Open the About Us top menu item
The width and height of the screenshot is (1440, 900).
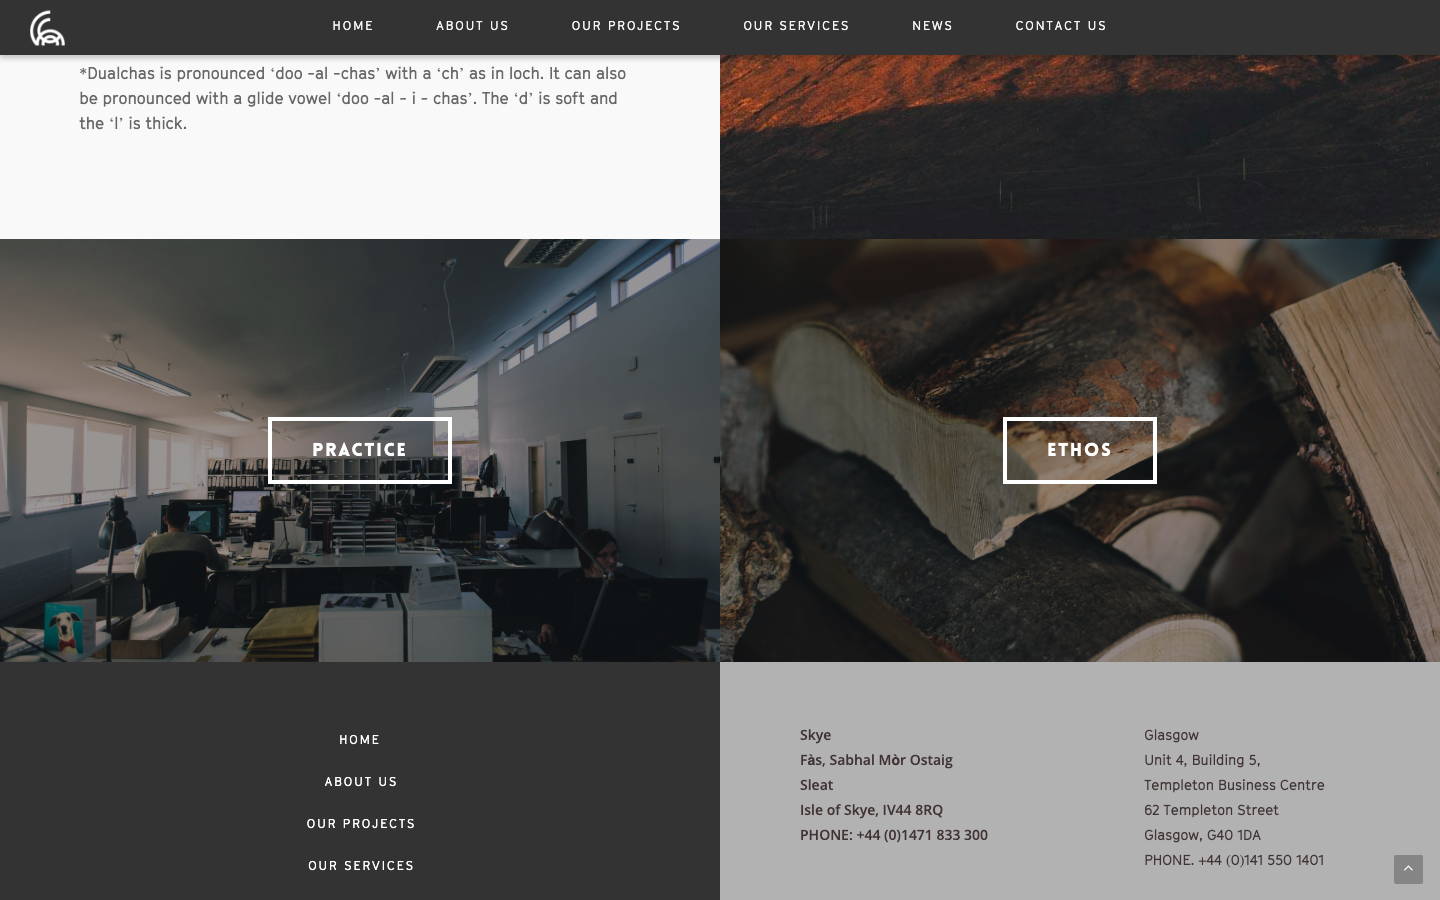[x=472, y=26]
